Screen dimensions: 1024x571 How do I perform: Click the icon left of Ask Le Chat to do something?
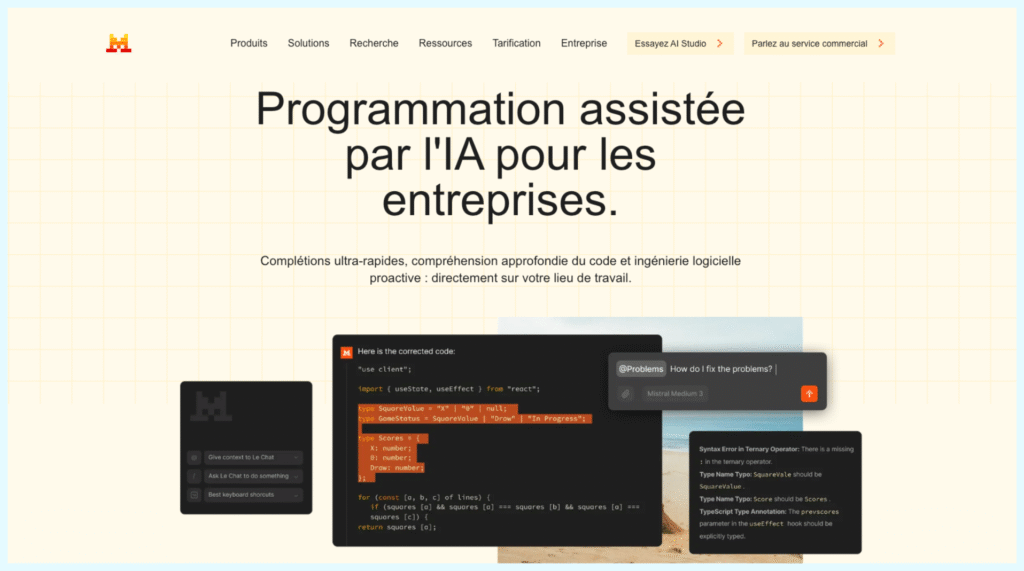tap(194, 476)
